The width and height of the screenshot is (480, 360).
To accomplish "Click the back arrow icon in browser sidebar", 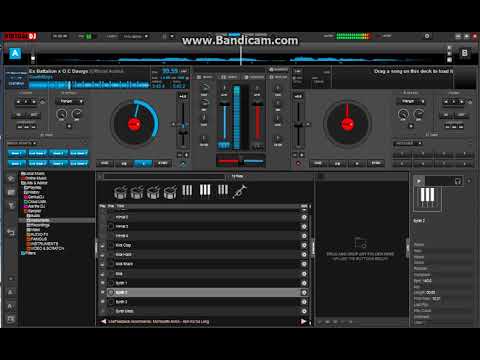I will tap(11, 233).
